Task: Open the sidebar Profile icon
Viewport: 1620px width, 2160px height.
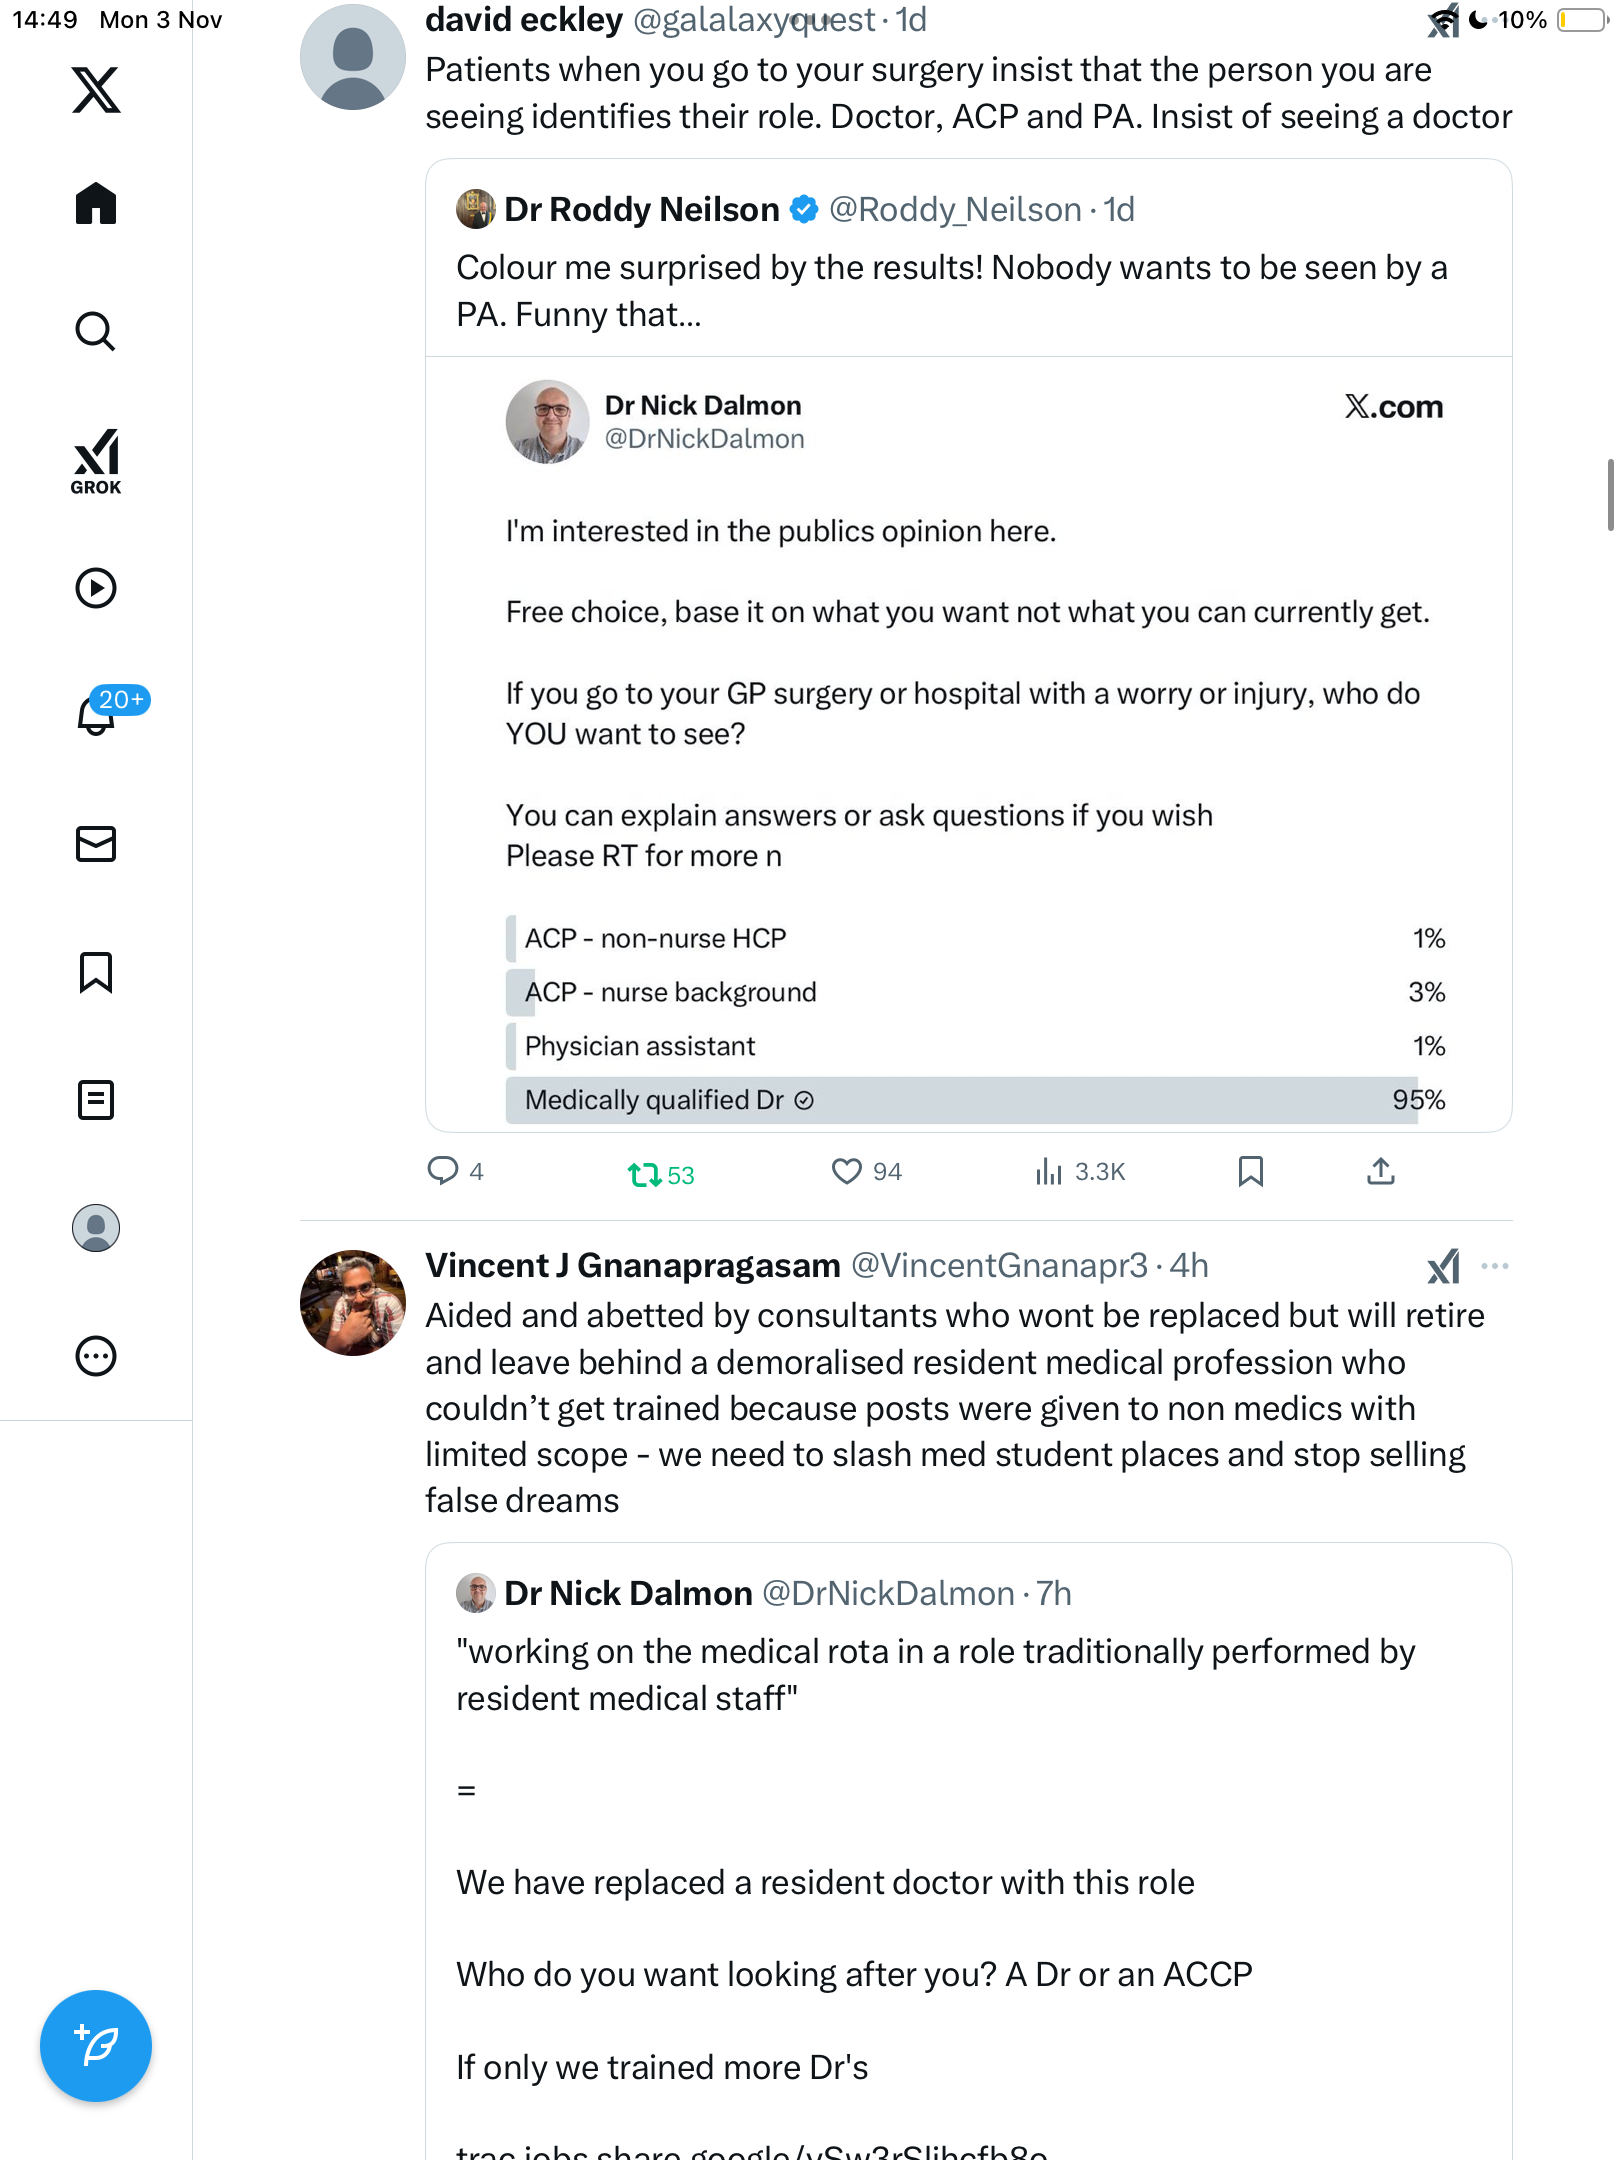Action: pos(96,1228)
